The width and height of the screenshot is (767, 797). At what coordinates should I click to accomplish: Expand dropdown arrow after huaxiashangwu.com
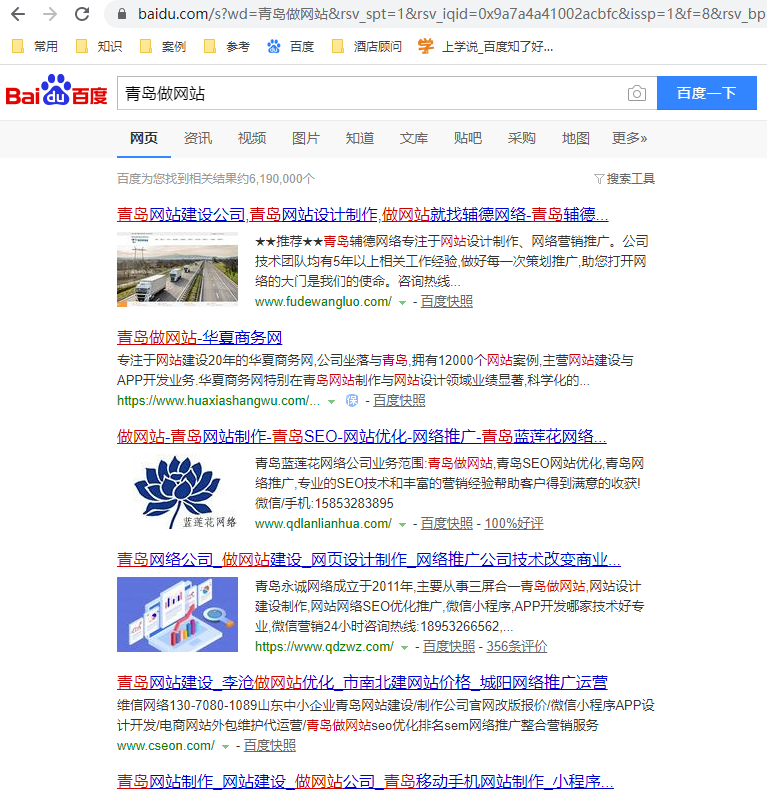pos(331,402)
